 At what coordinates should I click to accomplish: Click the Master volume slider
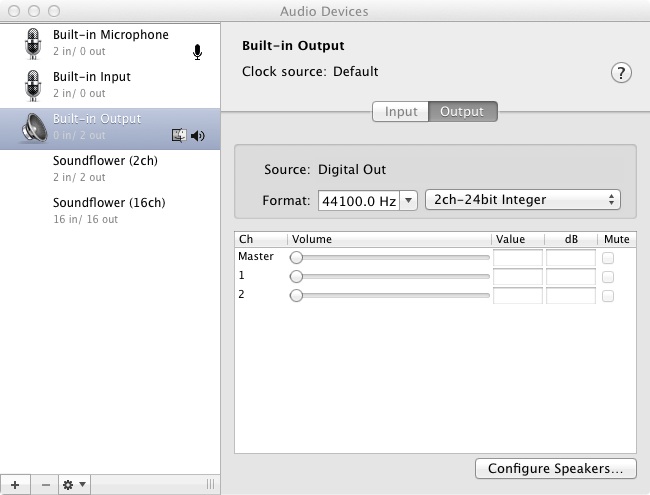click(390, 257)
